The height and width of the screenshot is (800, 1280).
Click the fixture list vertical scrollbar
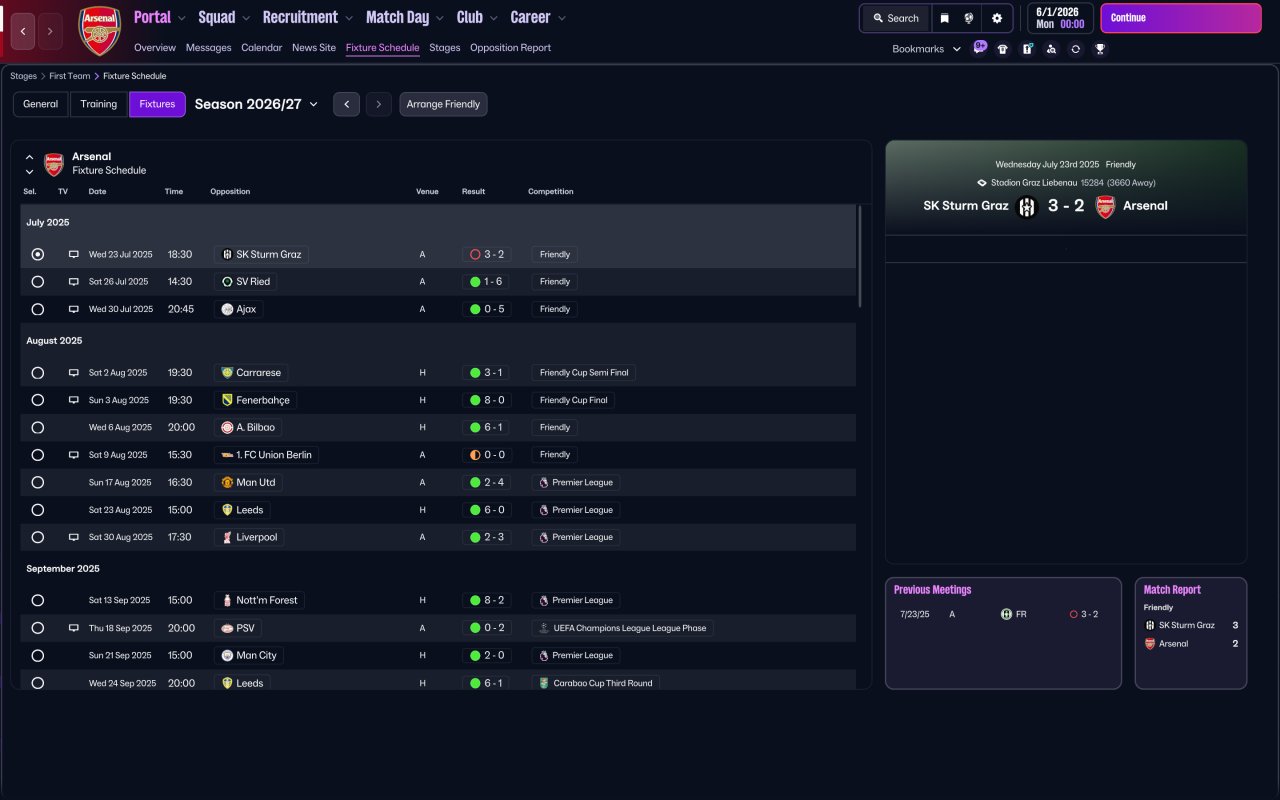[x=860, y=256]
